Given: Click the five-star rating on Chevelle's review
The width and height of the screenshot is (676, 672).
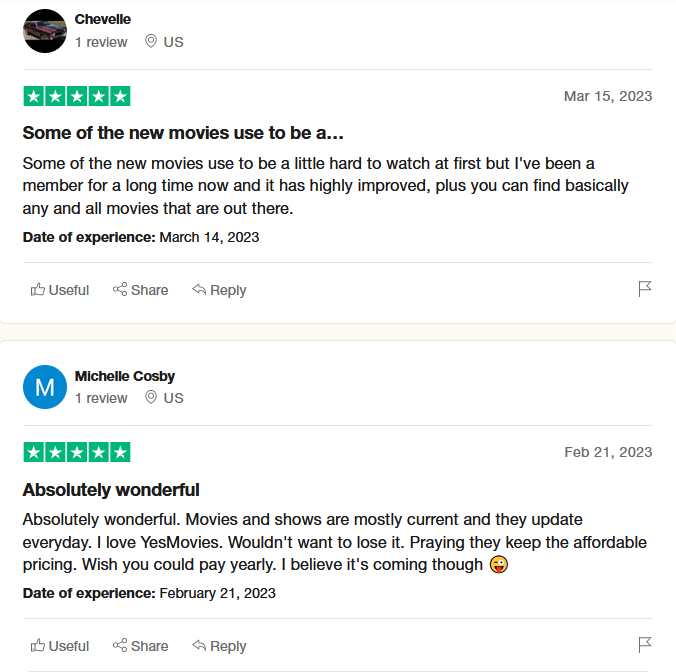Looking at the screenshot, I should pos(77,96).
